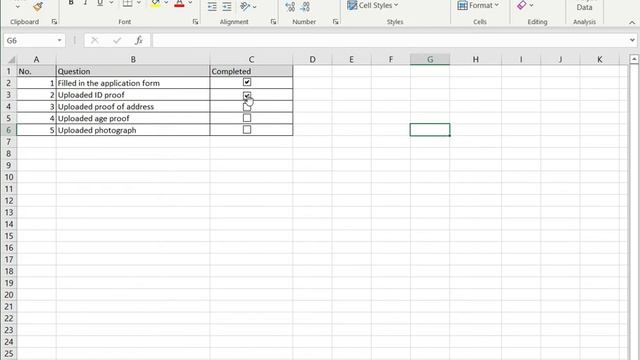Click the Decrease Indent icon

tap(212, 6)
